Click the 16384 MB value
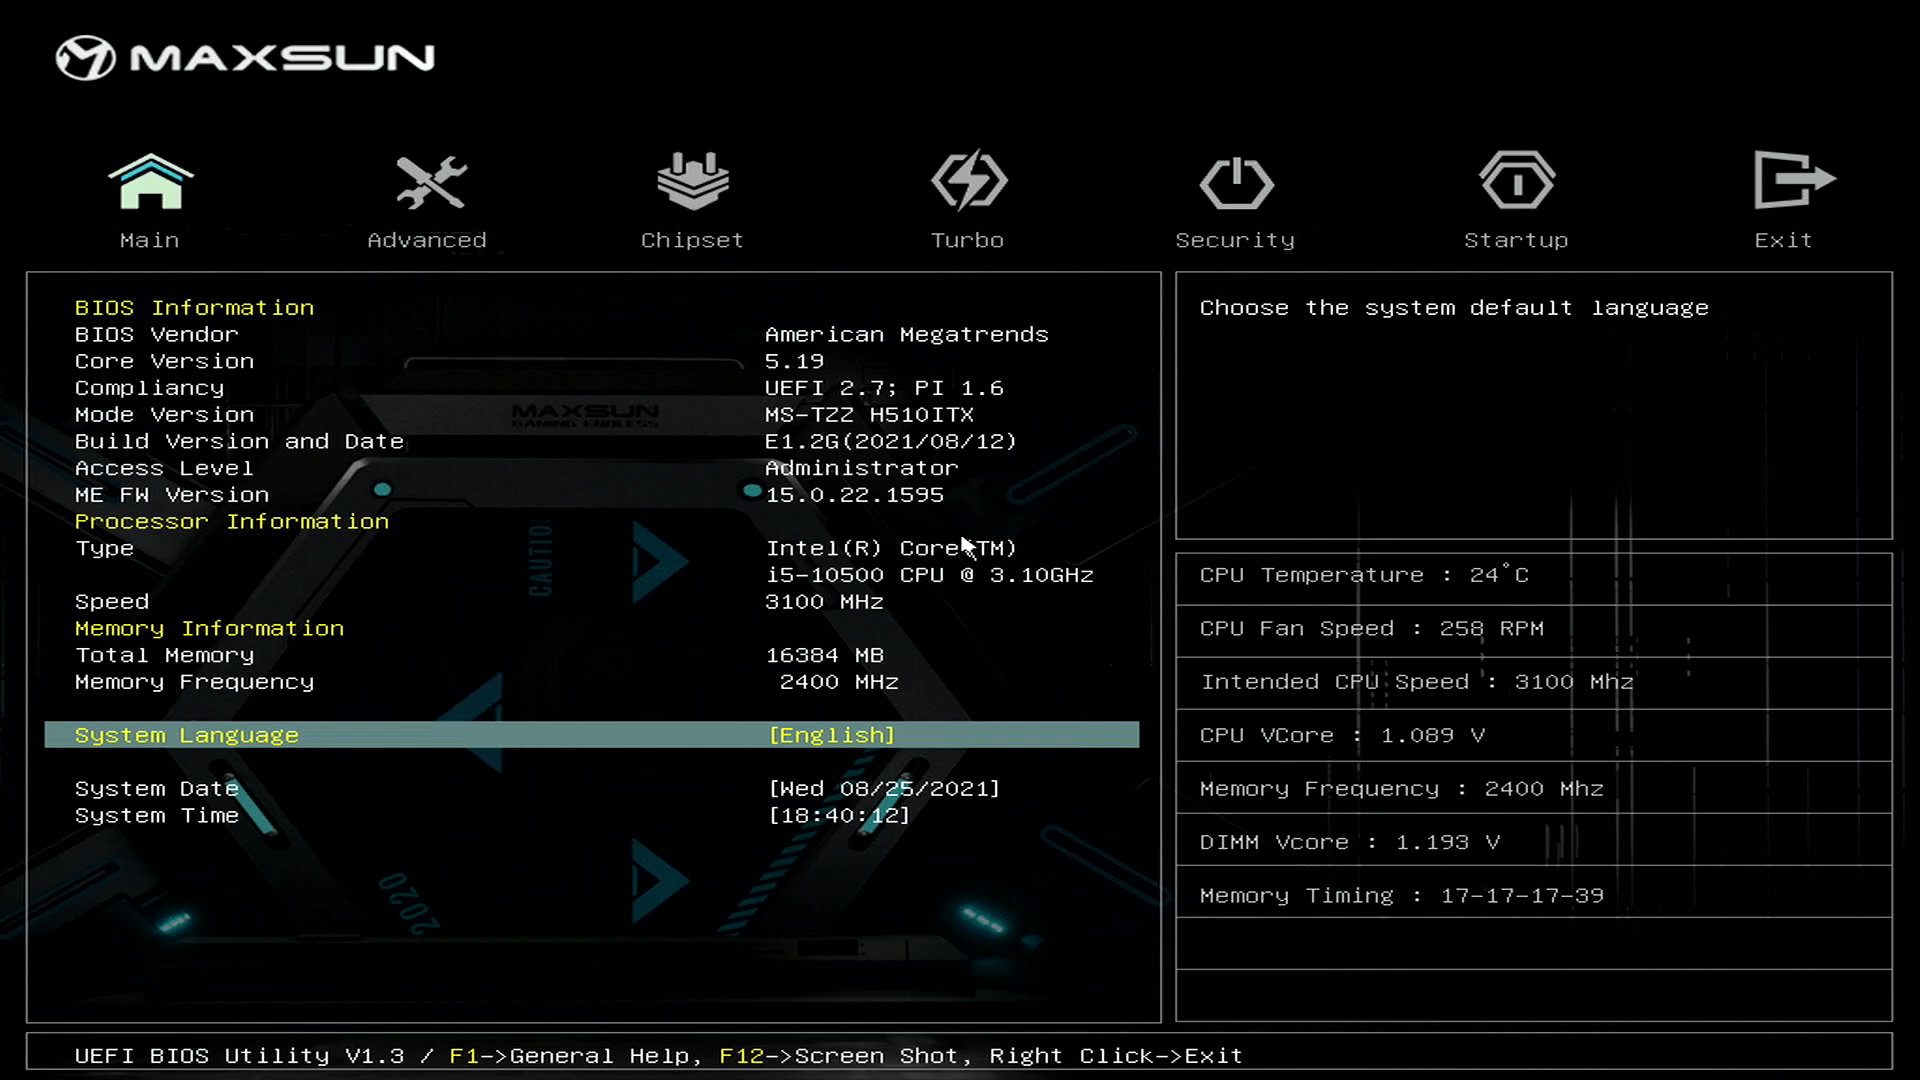1920x1080 pixels. pyautogui.click(x=825, y=655)
